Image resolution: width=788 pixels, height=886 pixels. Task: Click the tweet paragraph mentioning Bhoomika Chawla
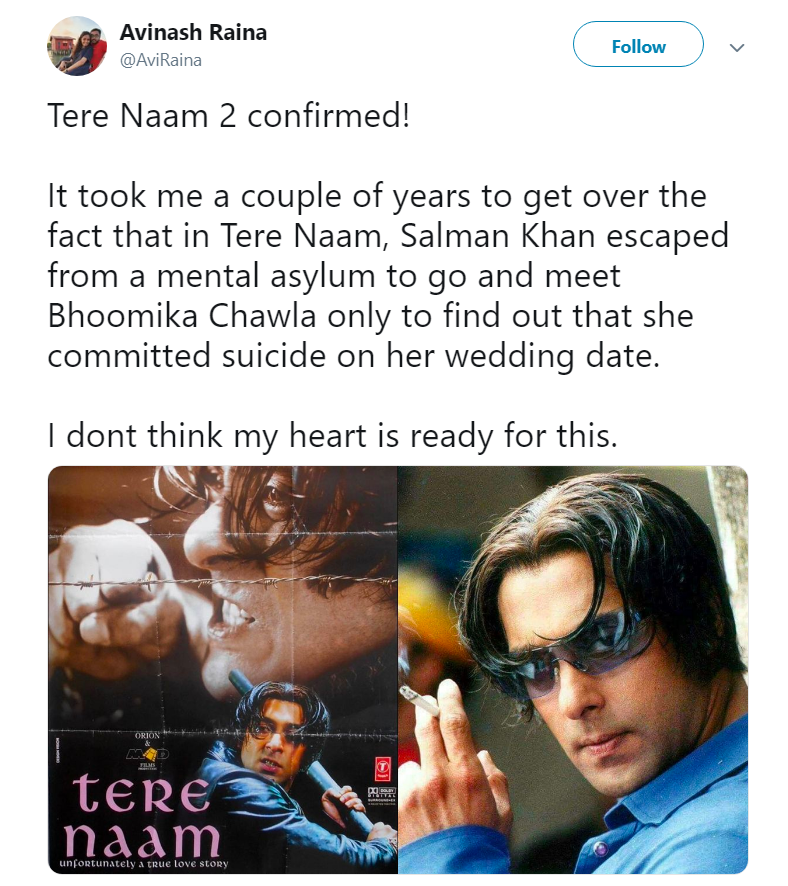pos(388,275)
